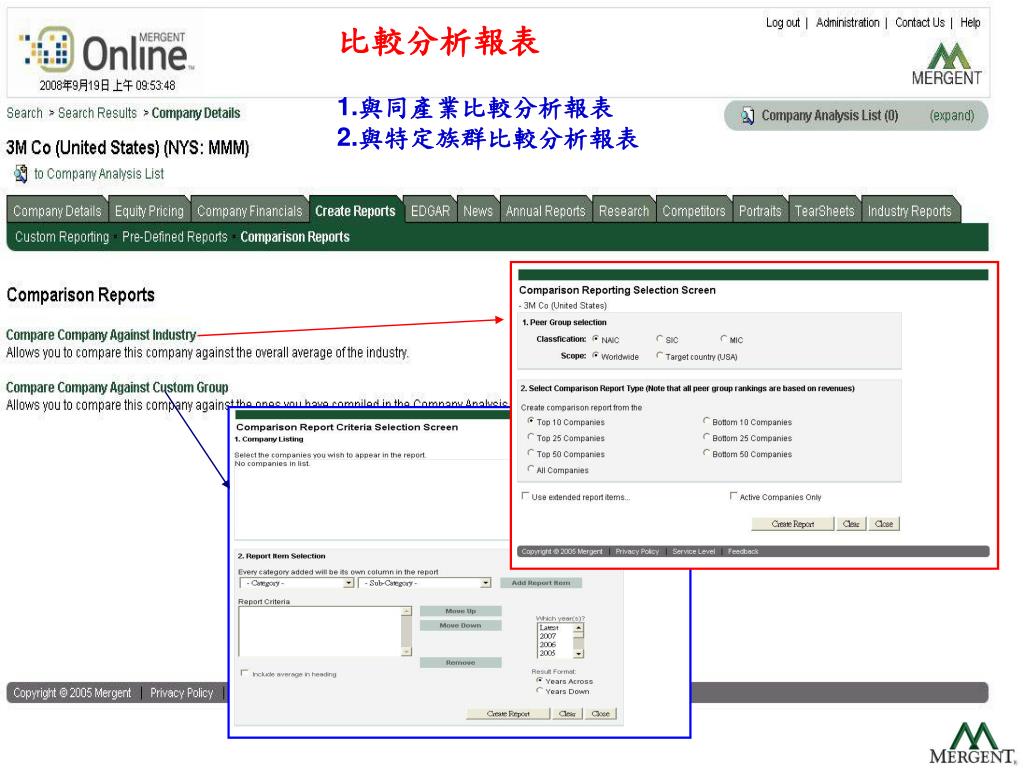1024x768 pixels.
Task: Select Bottom 50 Companies option
Action: [707, 453]
